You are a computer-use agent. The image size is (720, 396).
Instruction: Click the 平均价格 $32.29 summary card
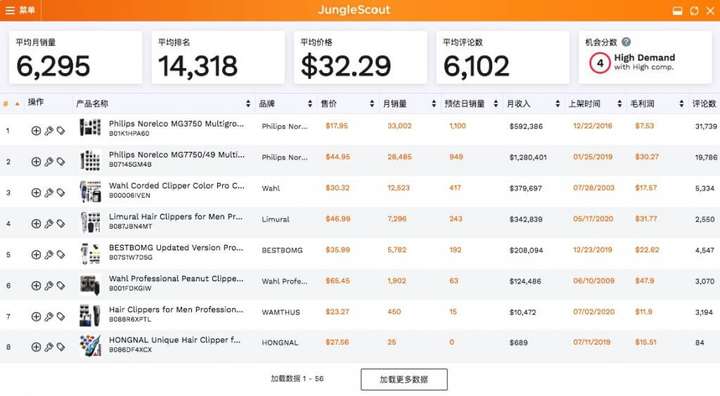(x=360, y=57)
